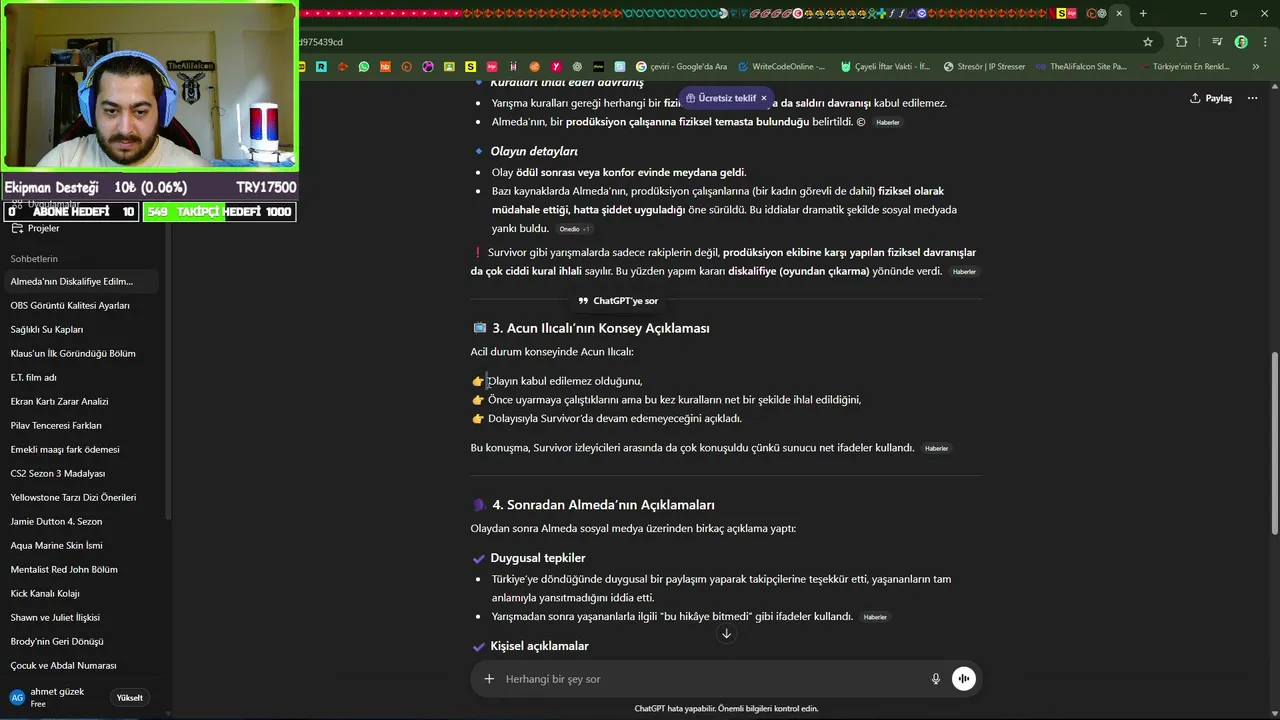Image resolution: width=1280 pixels, height=720 pixels.
Task: Open the green browser profile avatar
Action: [1241, 42]
